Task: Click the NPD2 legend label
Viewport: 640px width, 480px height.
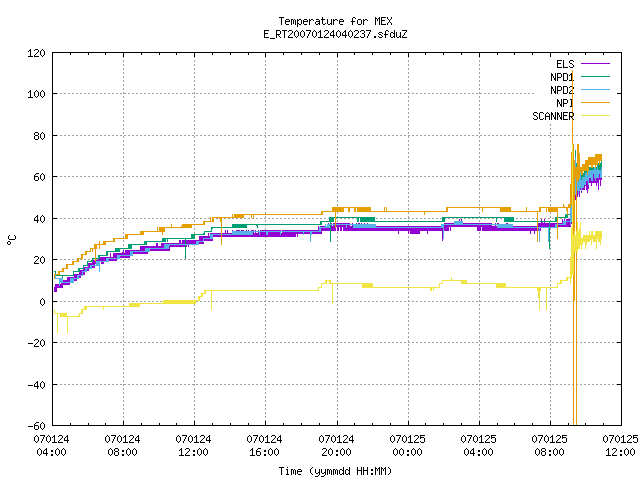Action: click(562, 90)
